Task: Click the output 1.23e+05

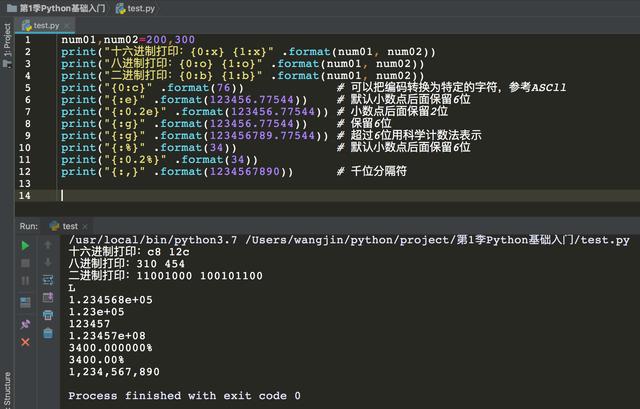Action: coord(96,312)
